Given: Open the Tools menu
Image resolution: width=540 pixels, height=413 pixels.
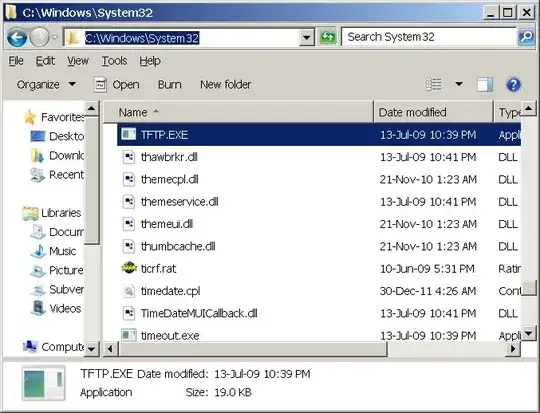Looking at the screenshot, I should tap(114, 61).
